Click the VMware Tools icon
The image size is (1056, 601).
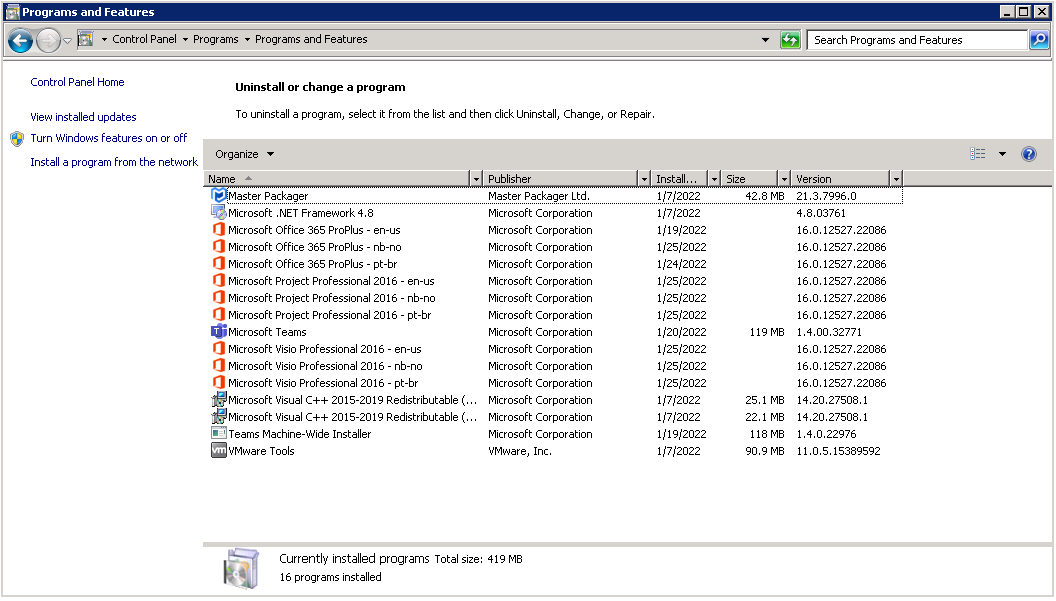coord(219,450)
